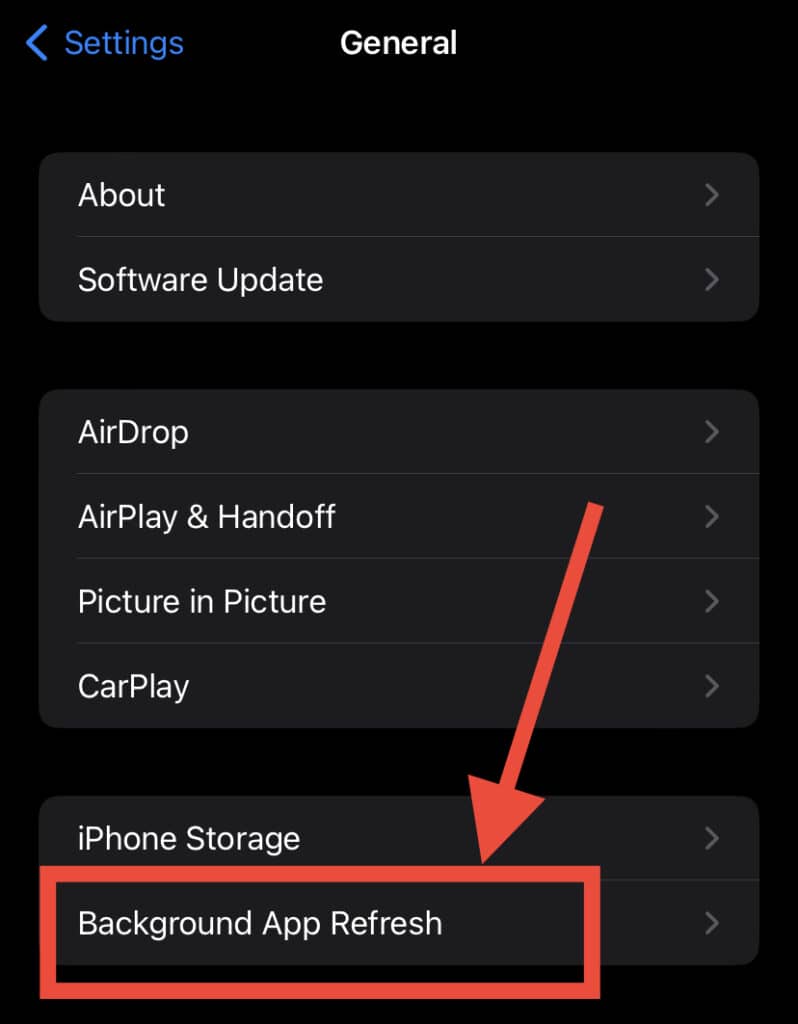Open CarPlay settings
Image resolution: width=798 pixels, height=1024 pixels.
(x=399, y=686)
